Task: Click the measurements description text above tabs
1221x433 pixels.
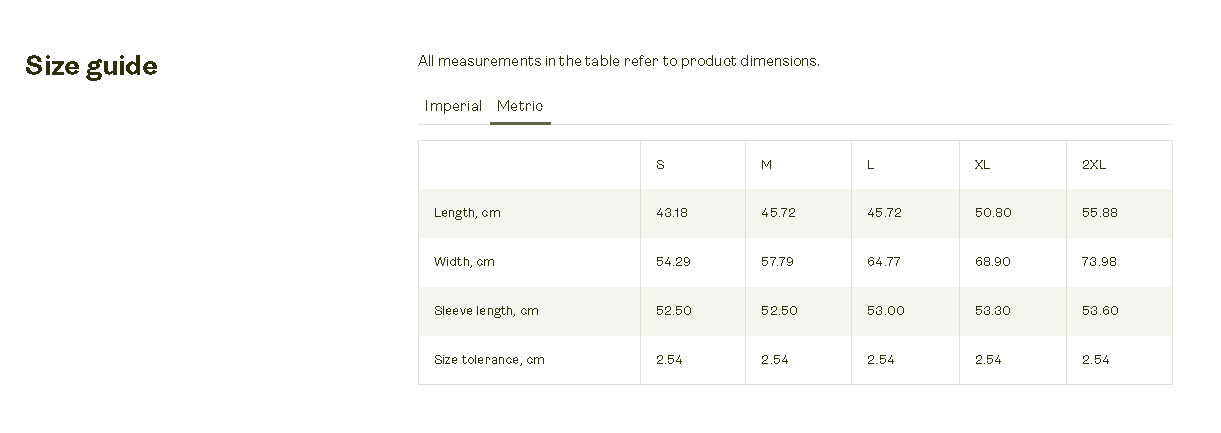Action: tap(618, 61)
